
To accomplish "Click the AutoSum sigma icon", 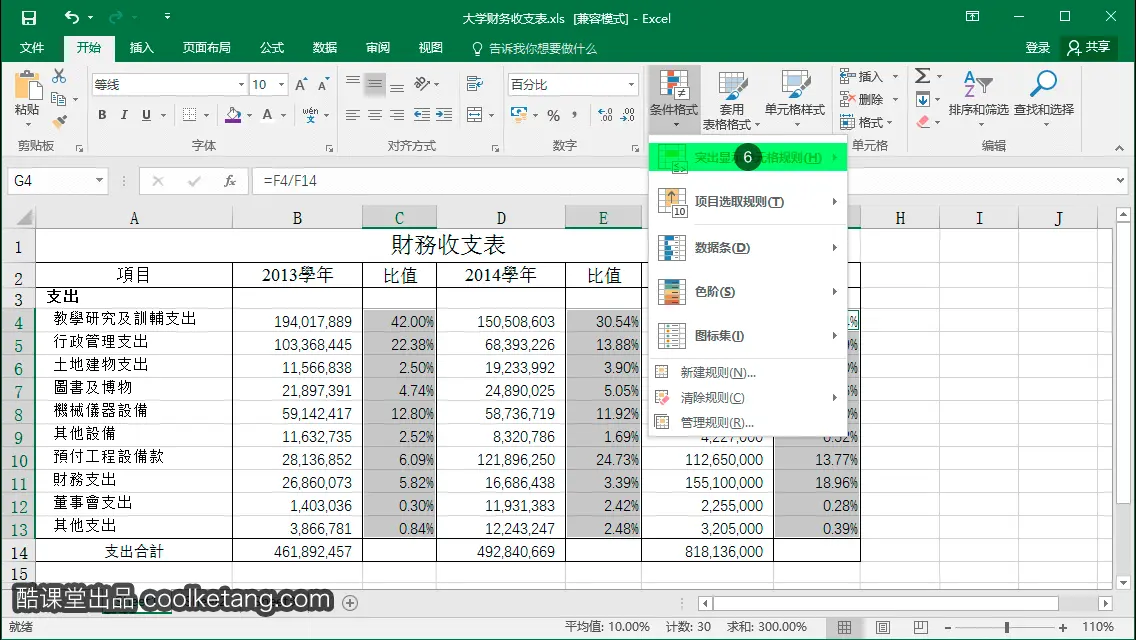I will point(922,75).
